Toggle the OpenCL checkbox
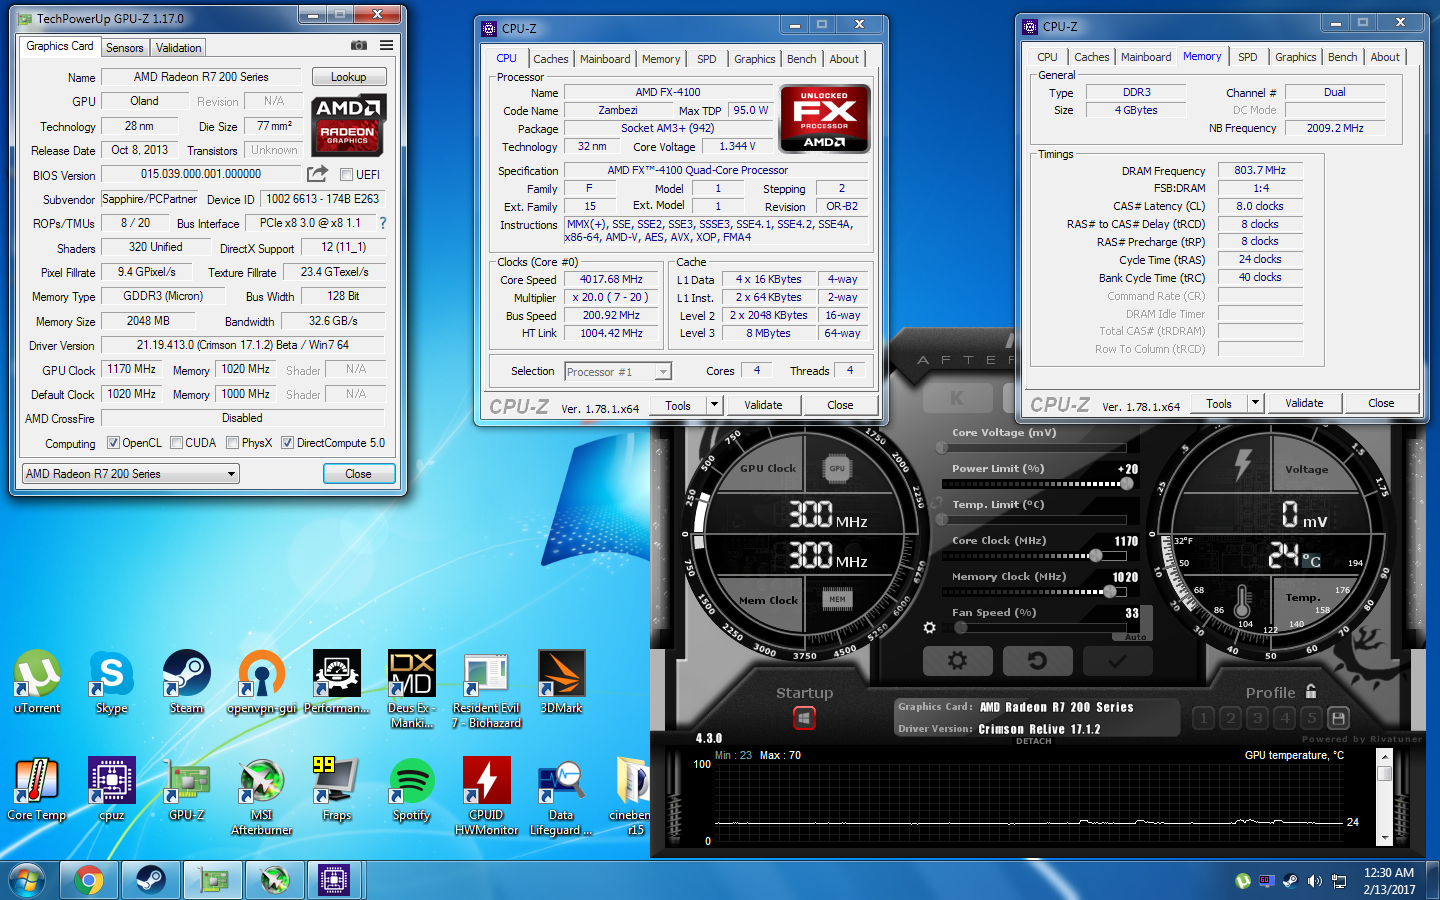Image resolution: width=1440 pixels, height=900 pixels. pyautogui.click(x=113, y=443)
